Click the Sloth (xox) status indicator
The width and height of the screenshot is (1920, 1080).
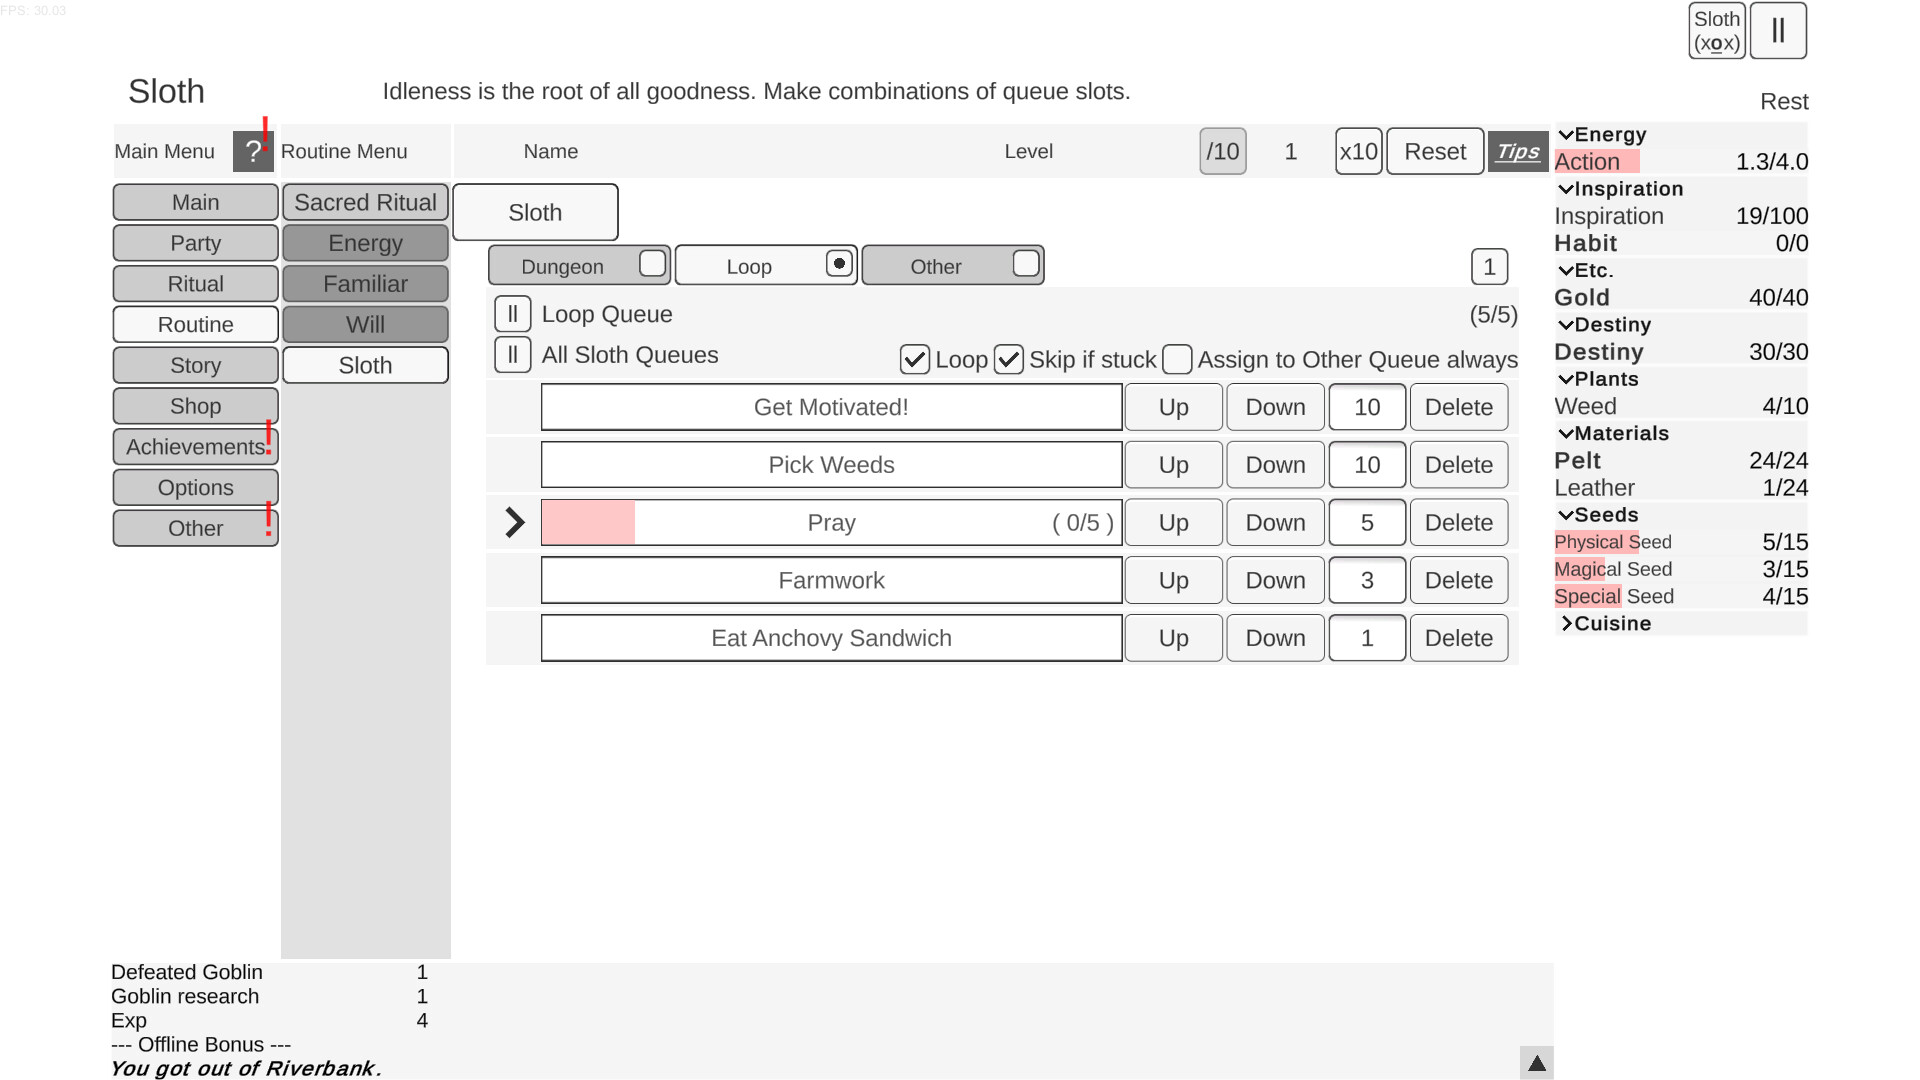point(1716,31)
